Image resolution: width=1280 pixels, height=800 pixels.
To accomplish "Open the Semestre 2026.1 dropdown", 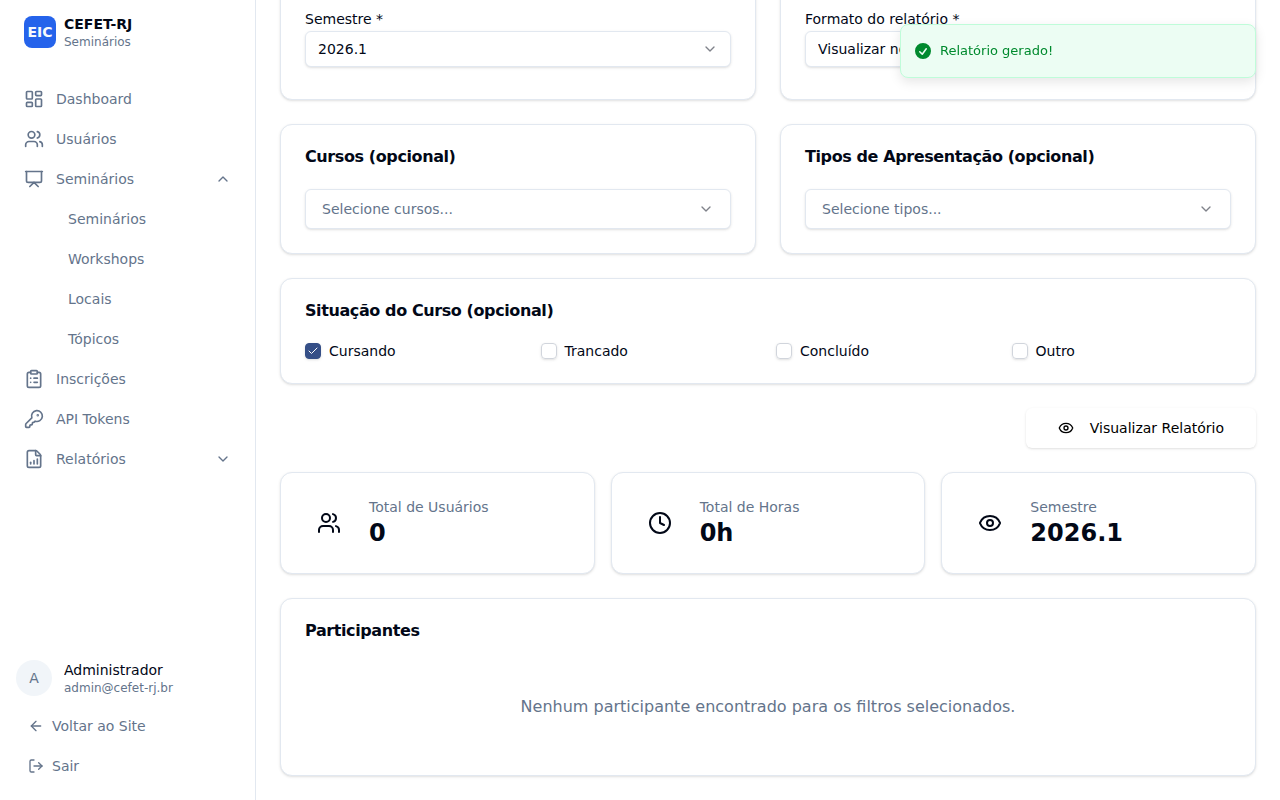I will click(518, 49).
